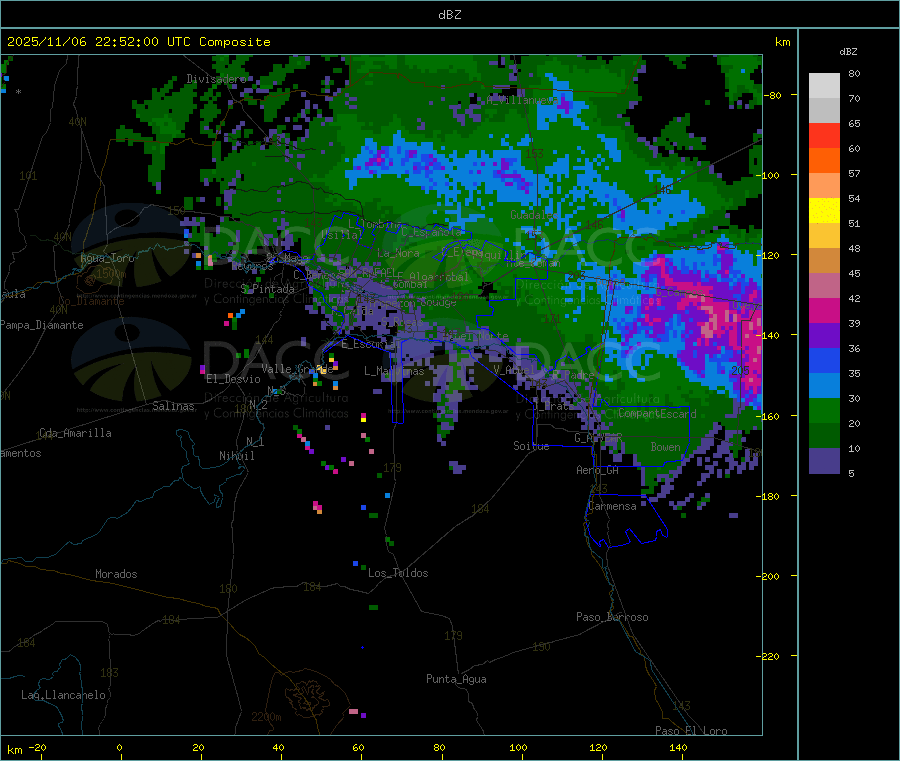Select the magenta 39-42 dBZ legend swatch
The image size is (900, 761).
(x=824, y=310)
